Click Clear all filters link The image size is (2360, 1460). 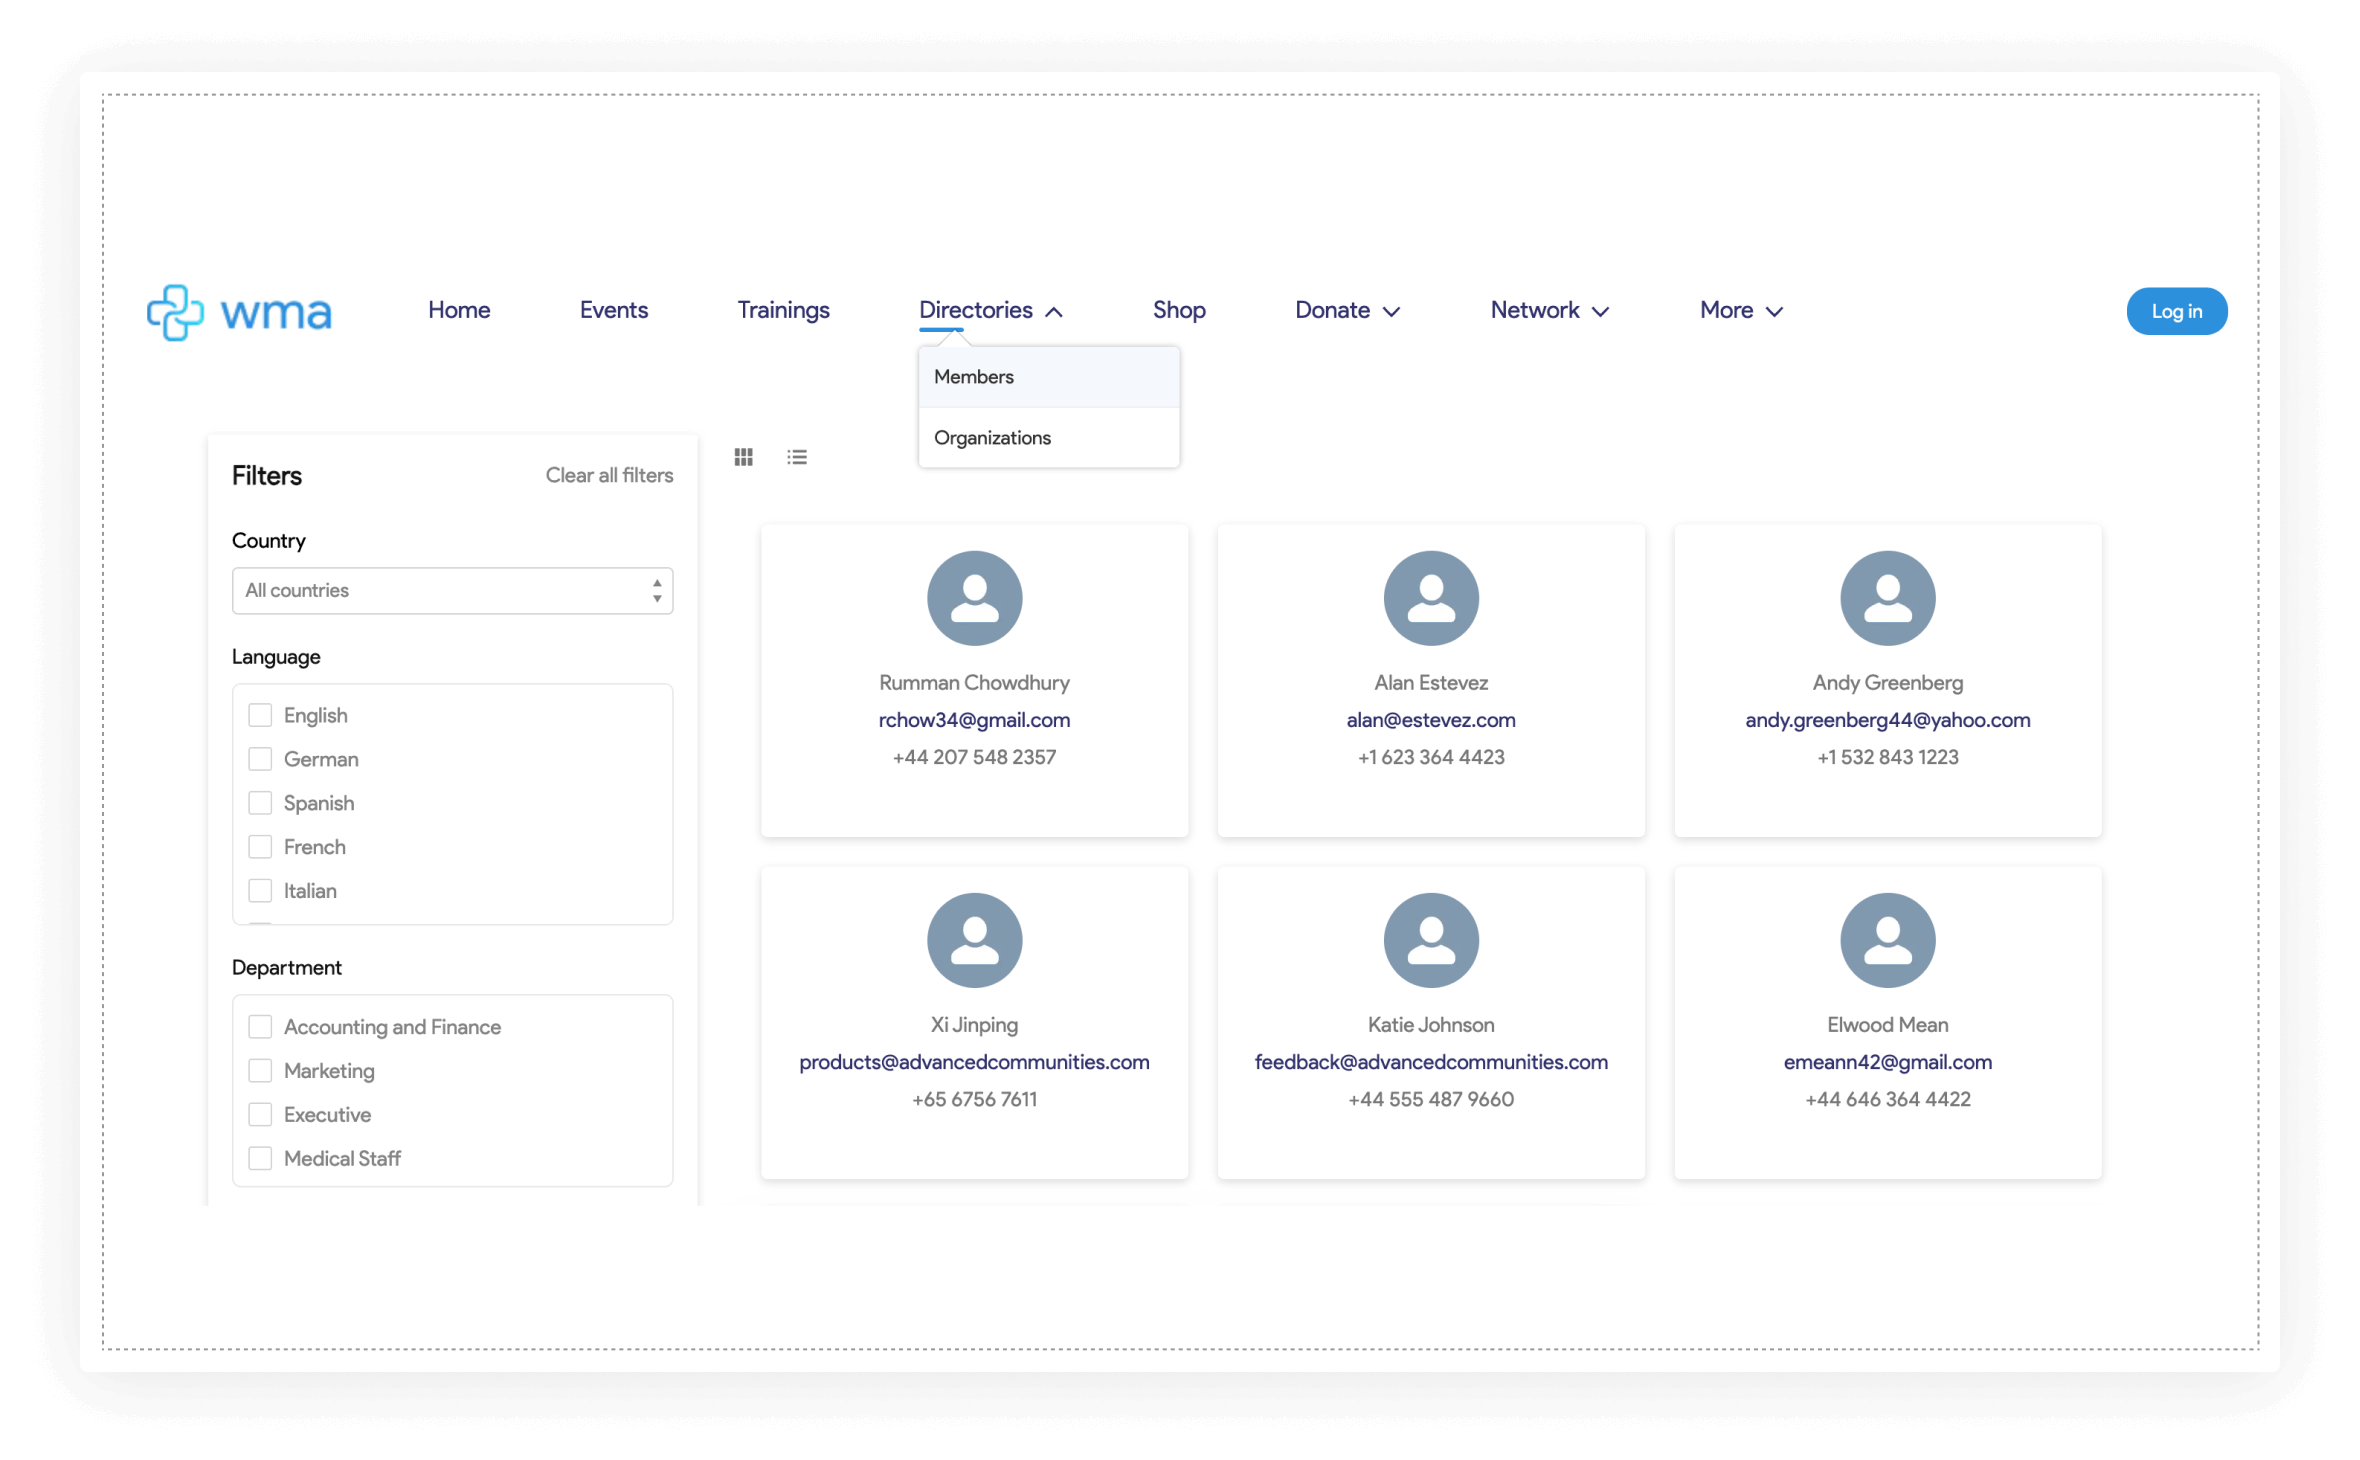(x=609, y=475)
